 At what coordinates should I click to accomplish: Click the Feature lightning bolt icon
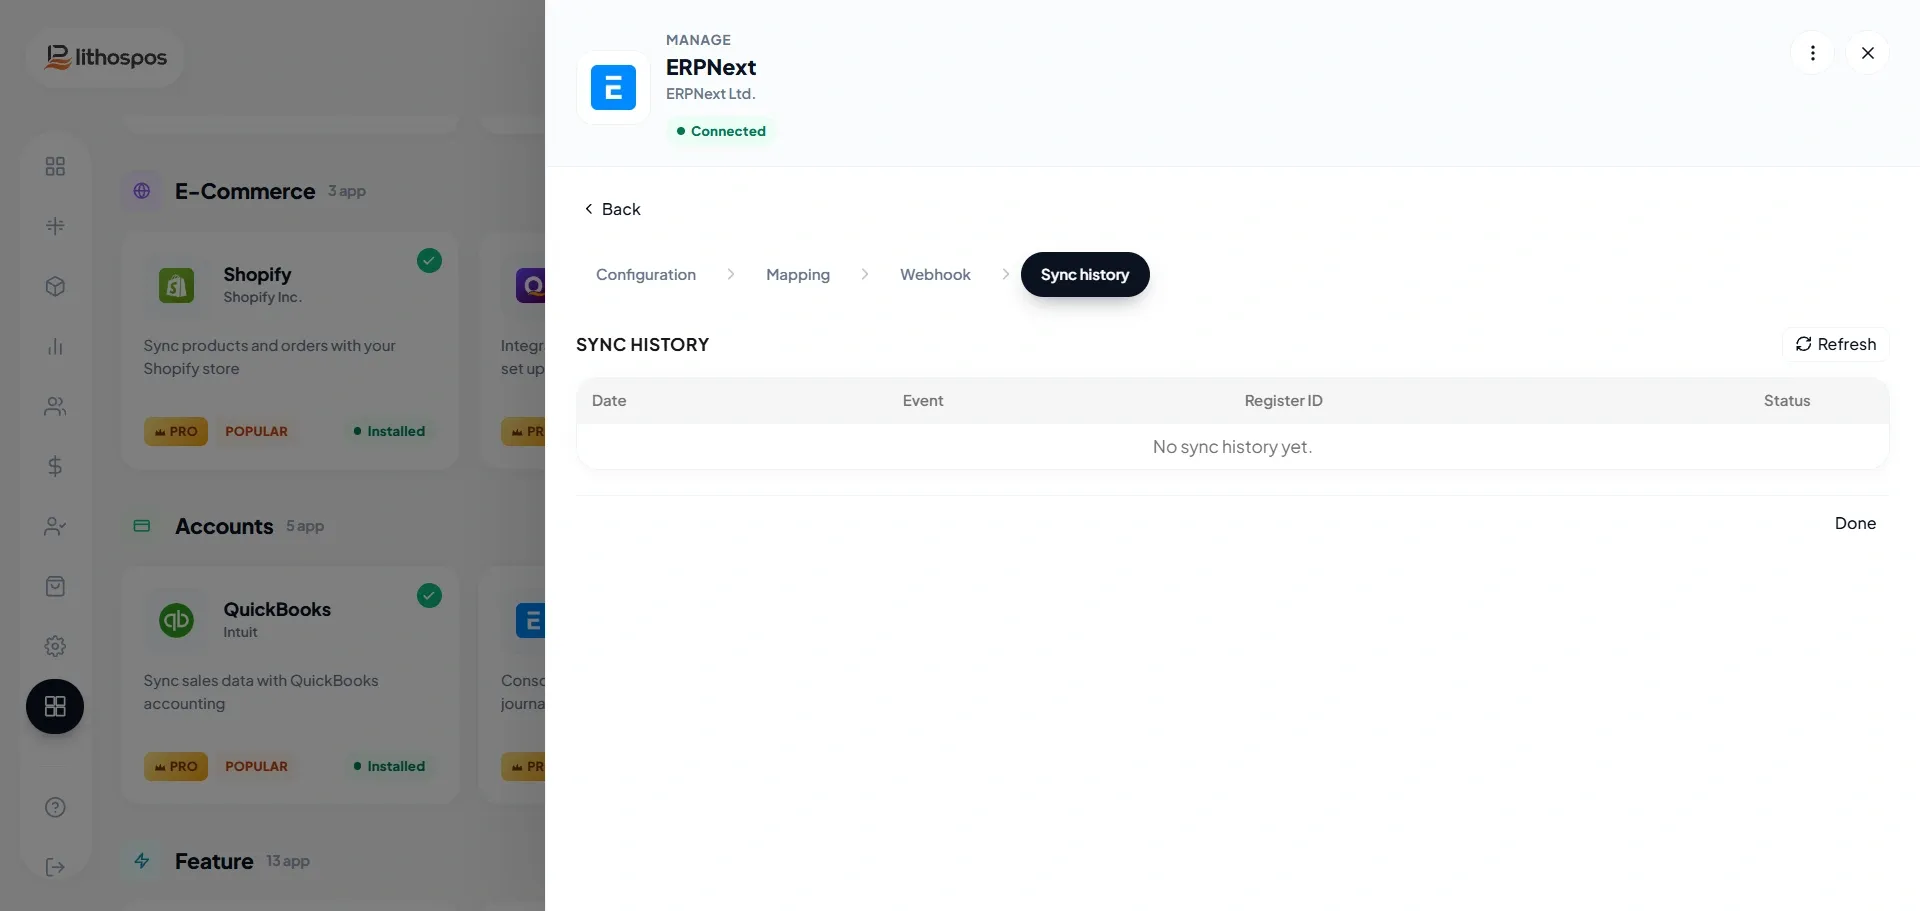pos(142,861)
